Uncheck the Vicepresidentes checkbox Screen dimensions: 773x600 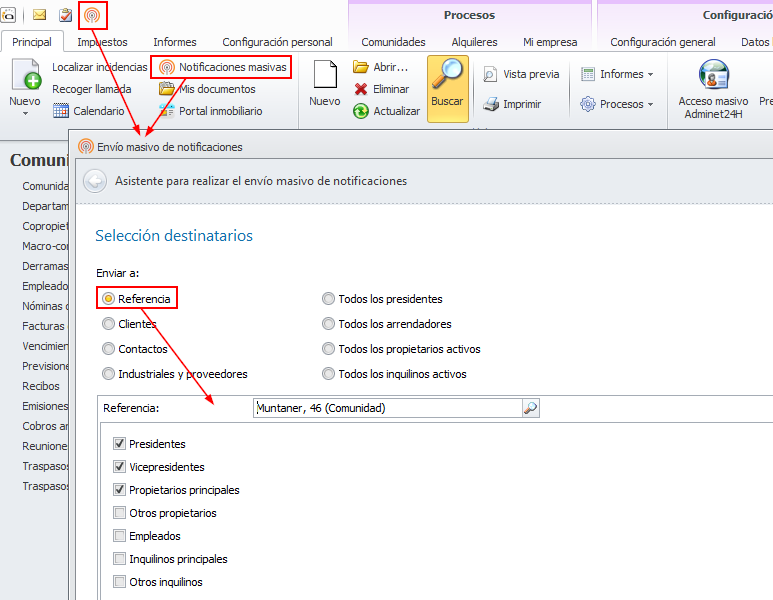119,466
